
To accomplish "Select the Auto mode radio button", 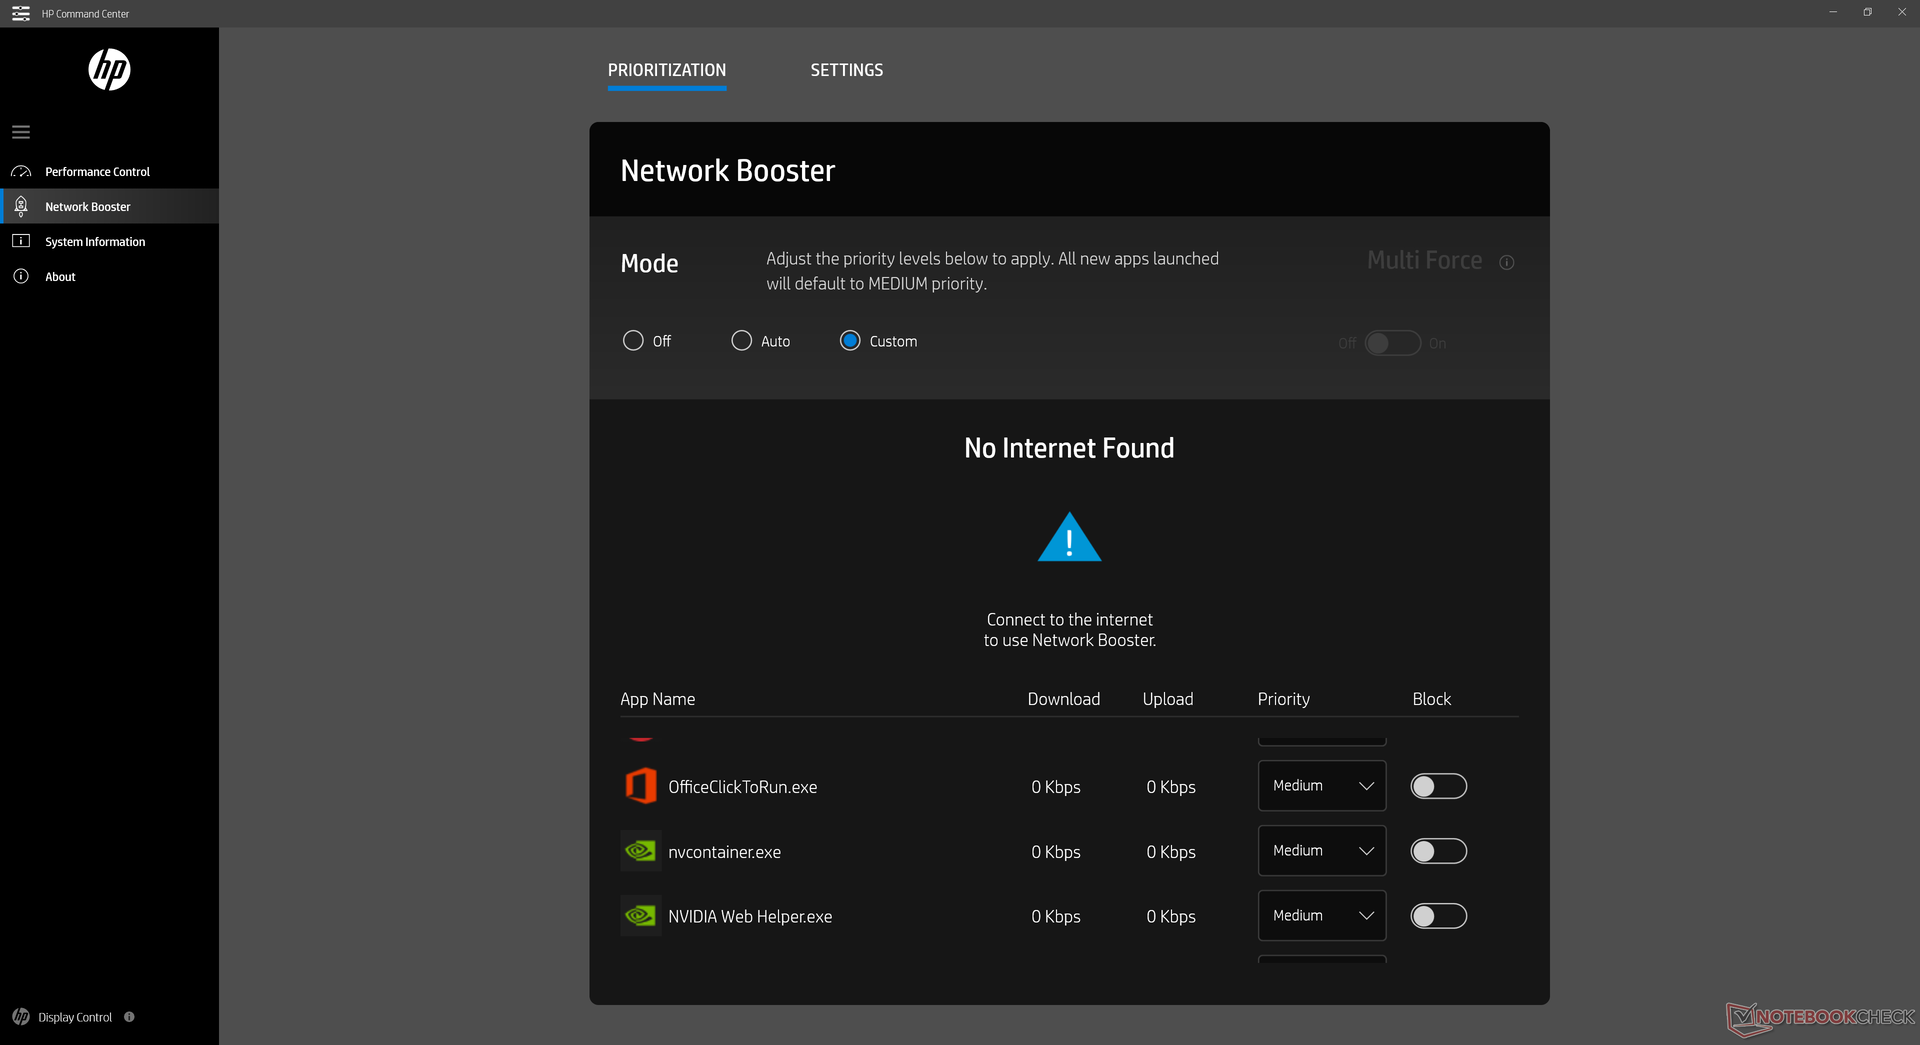I will pyautogui.click(x=741, y=341).
